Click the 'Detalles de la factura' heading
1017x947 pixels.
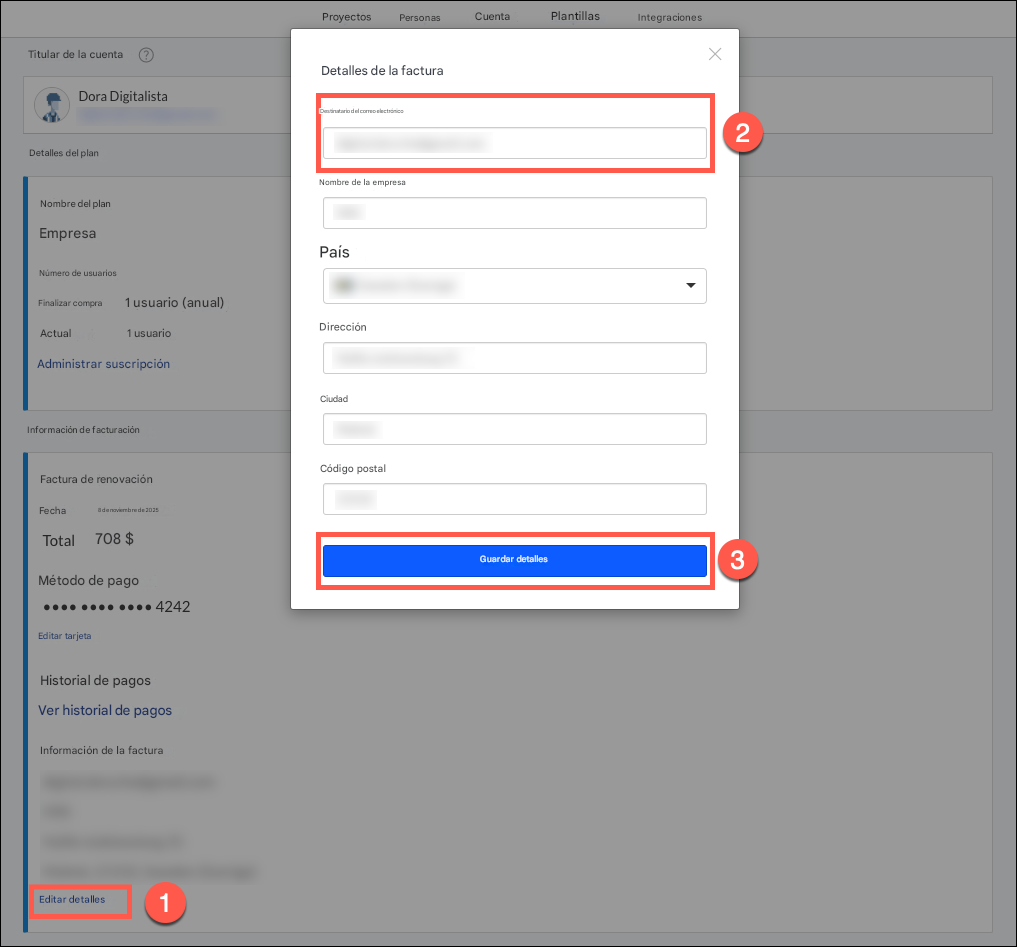point(382,71)
